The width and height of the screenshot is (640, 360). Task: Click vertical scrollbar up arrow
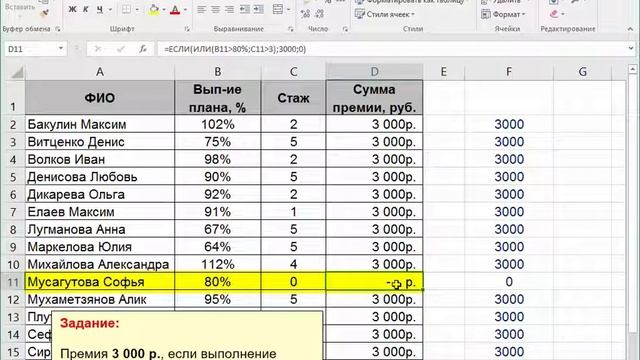click(x=632, y=69)
